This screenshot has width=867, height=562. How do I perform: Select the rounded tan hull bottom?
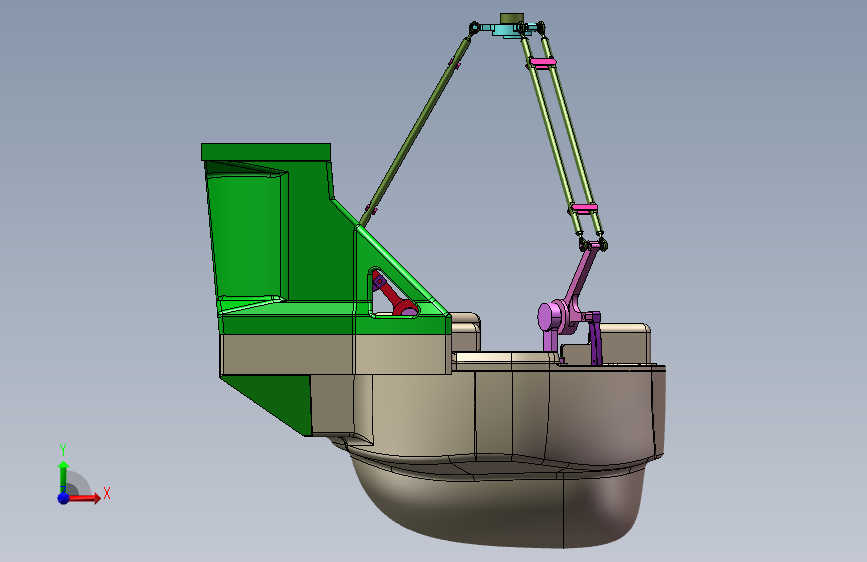(x=498, y=501)
